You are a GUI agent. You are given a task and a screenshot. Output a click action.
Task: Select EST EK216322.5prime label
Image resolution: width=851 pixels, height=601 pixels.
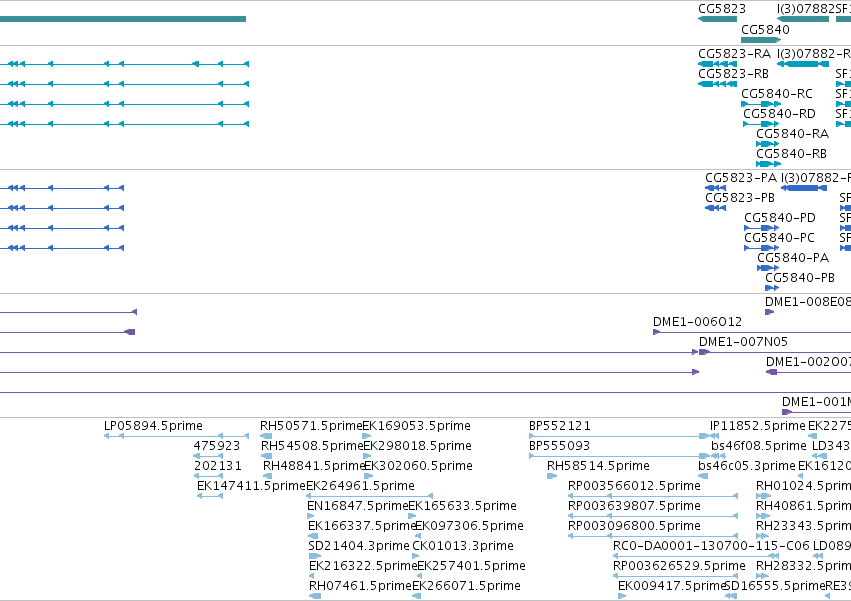(x=363, y=566)
